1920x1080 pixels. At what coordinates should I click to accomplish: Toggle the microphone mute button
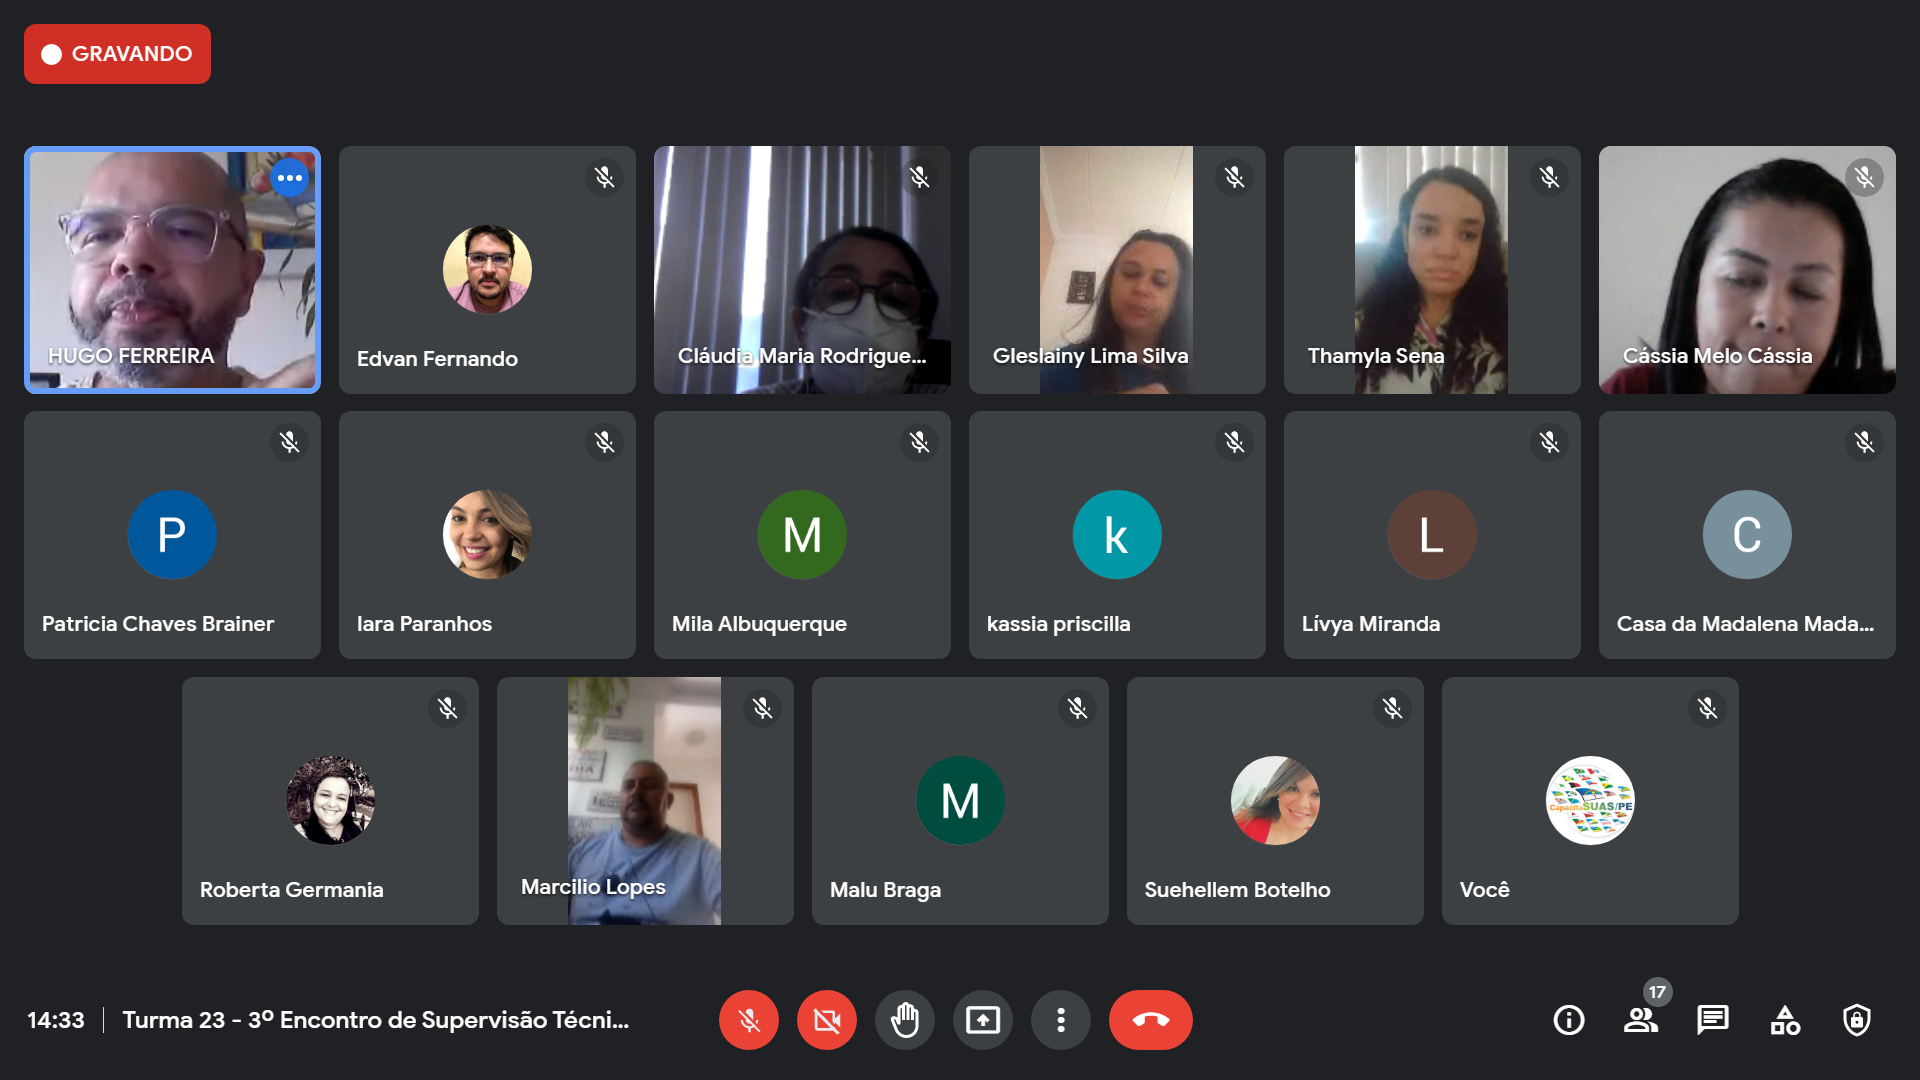pos(748,1020)
